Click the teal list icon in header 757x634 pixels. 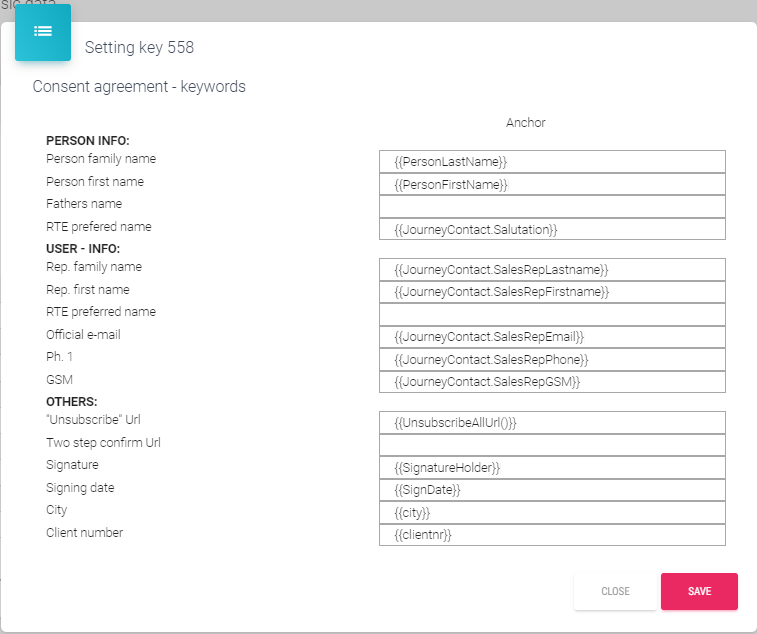(x=43, y=32)
